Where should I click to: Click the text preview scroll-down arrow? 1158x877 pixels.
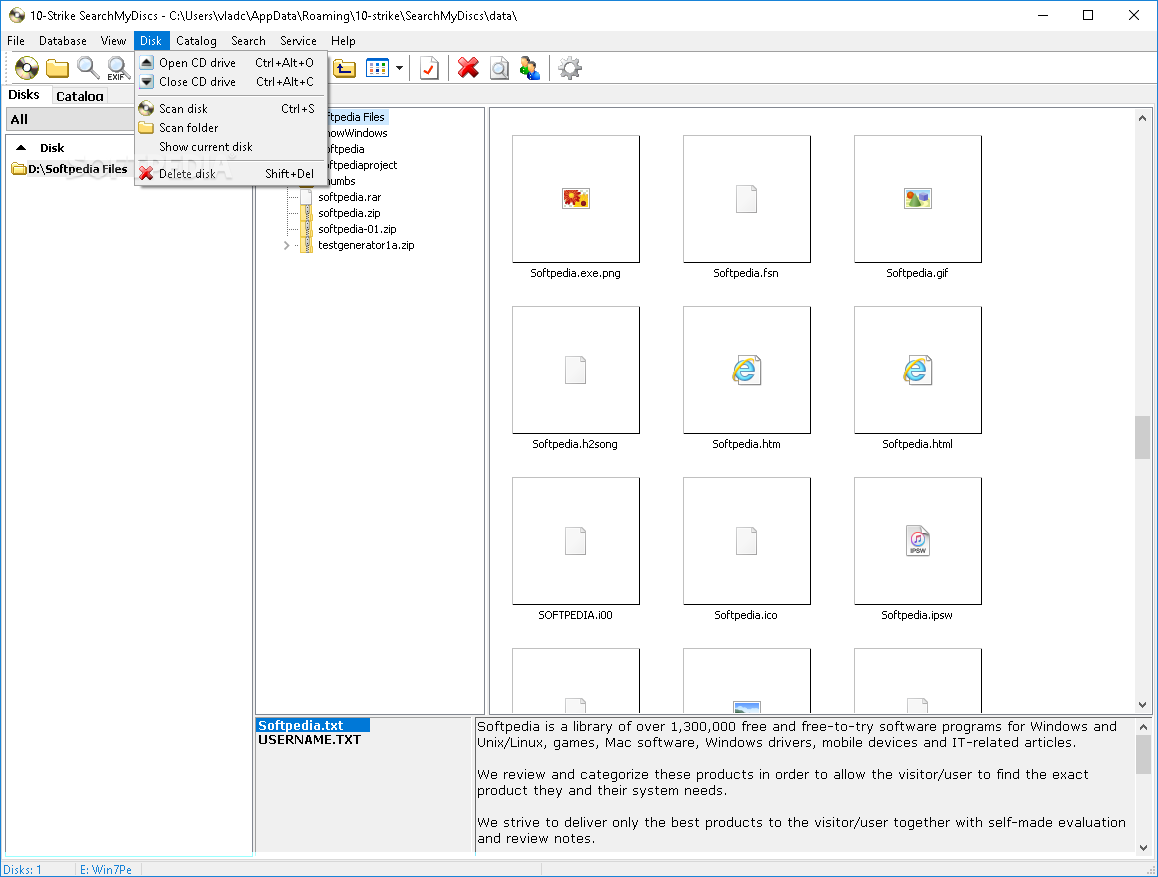point(1143,847)
